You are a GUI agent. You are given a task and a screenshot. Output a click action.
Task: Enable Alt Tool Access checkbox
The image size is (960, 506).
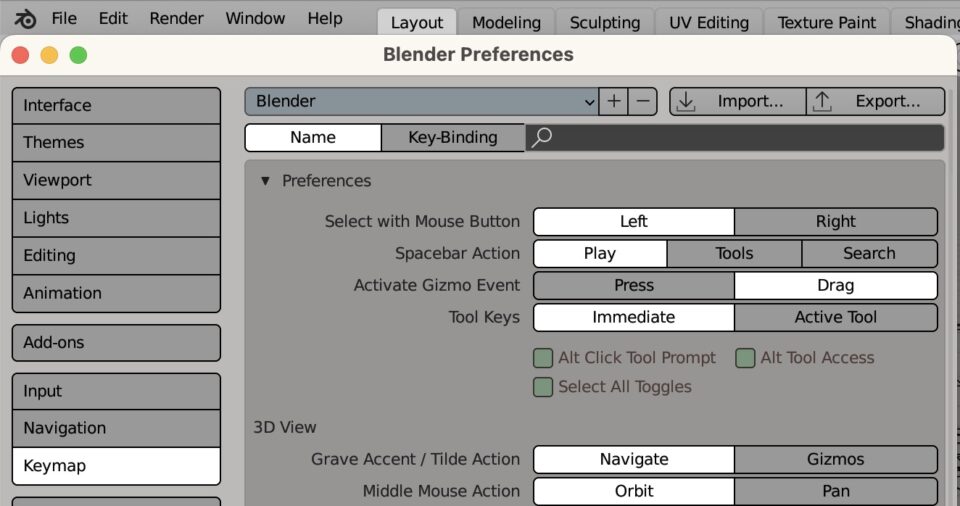[745, 358]
